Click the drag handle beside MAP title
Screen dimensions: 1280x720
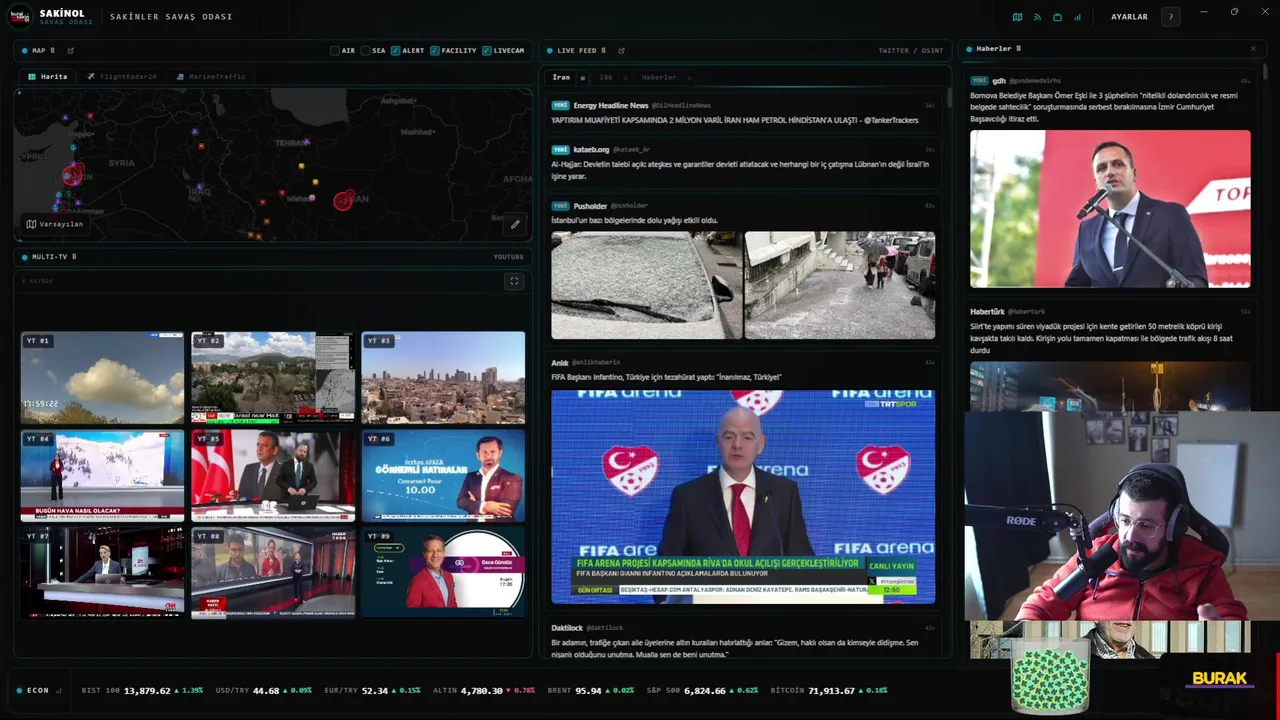pyautogui.click(x=52, y=50)
